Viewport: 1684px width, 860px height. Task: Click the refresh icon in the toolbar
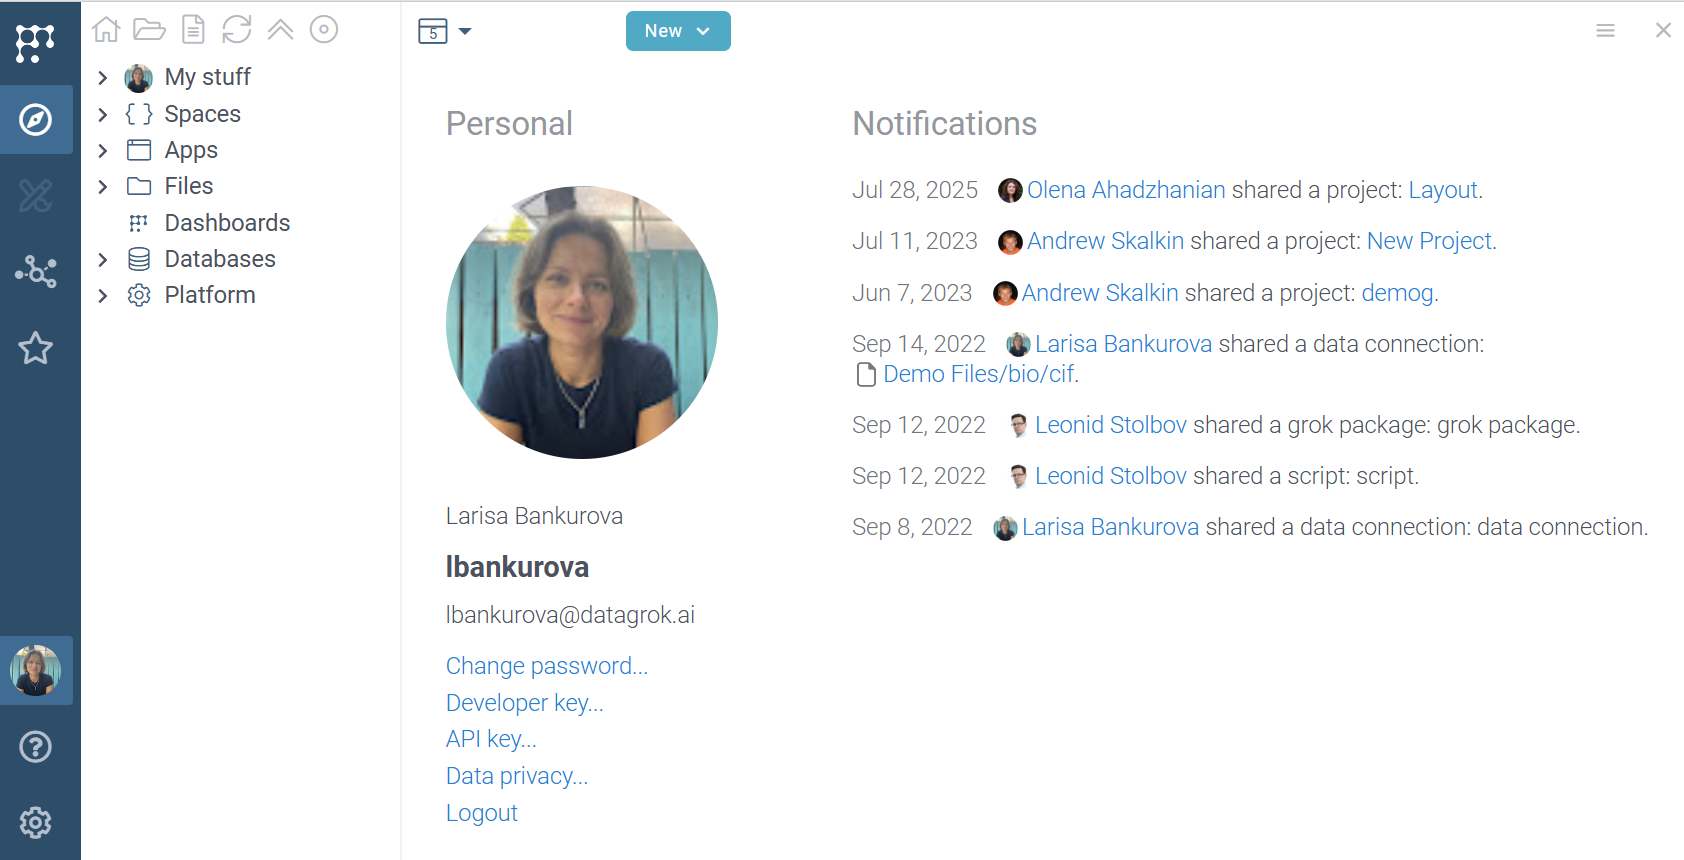coord(237,29)
